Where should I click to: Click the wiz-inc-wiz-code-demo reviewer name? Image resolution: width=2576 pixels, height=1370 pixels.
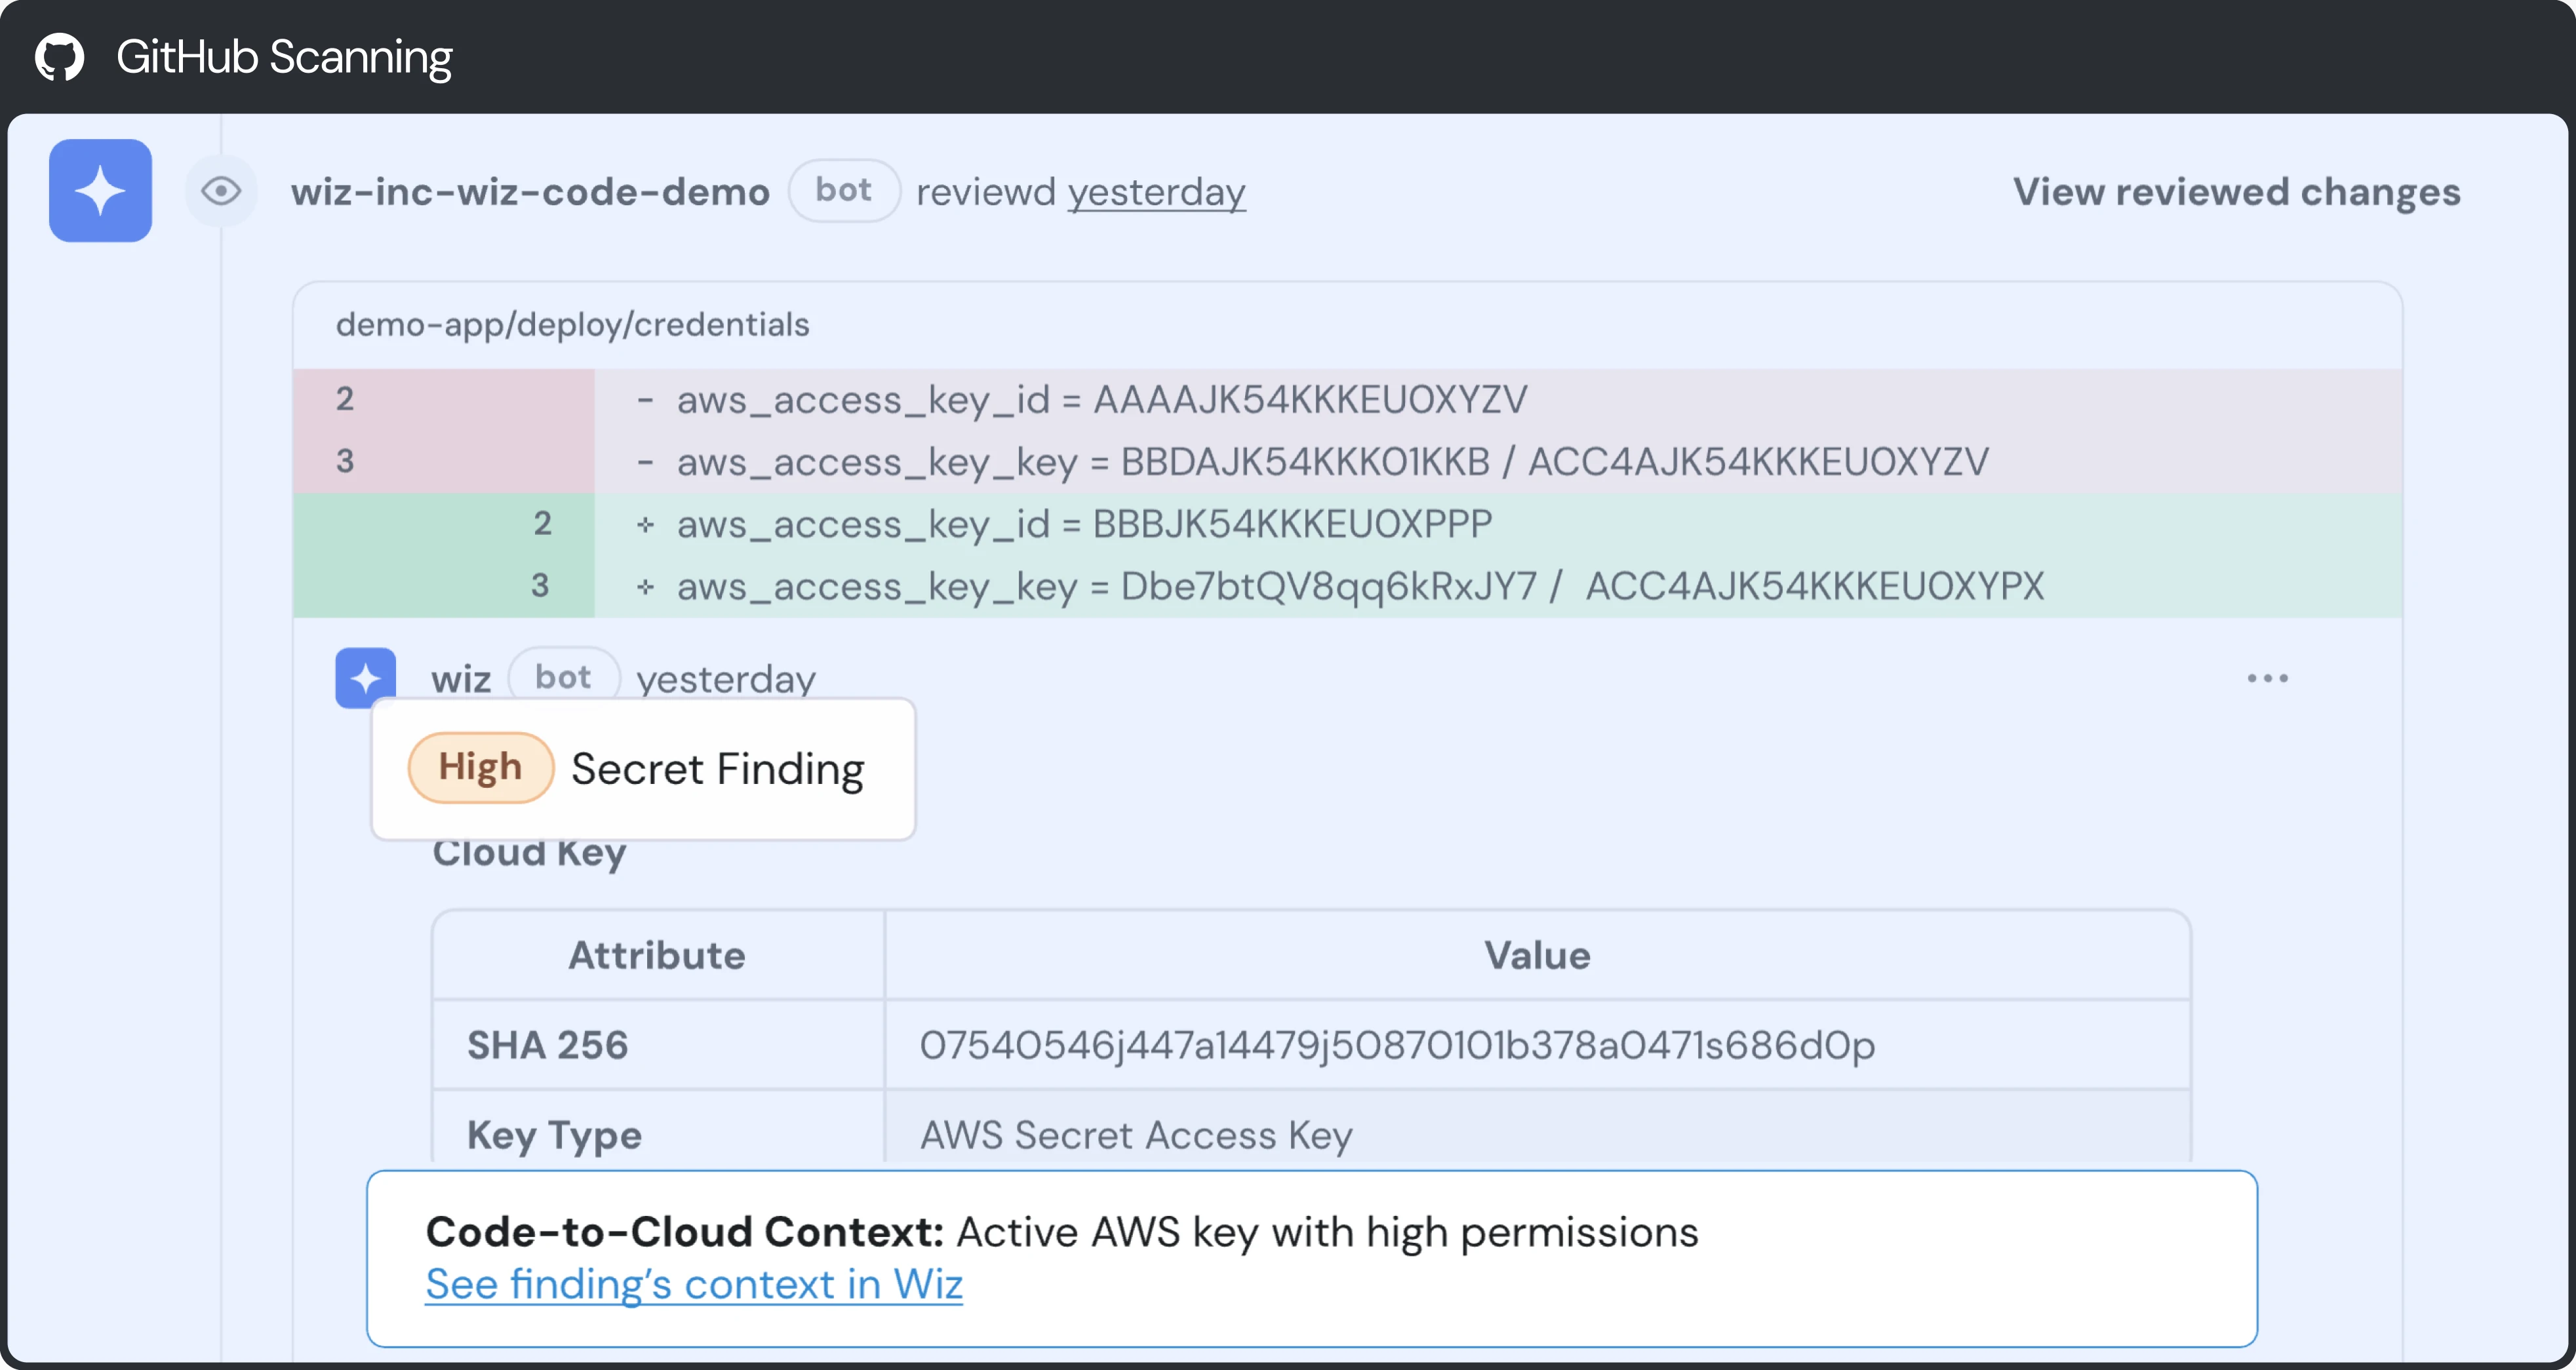(x=530, y=191)
